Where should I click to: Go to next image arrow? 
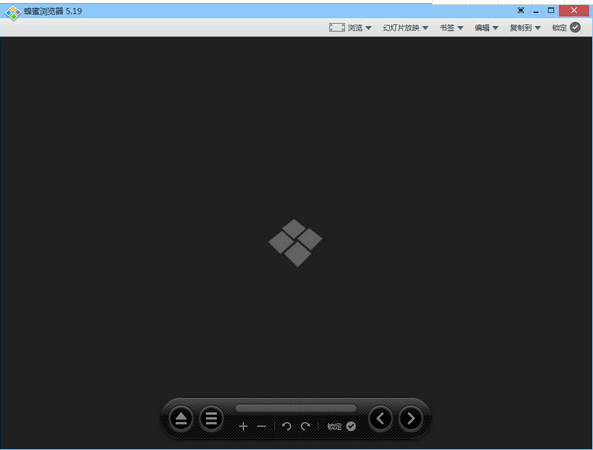[x=410, y=419]
